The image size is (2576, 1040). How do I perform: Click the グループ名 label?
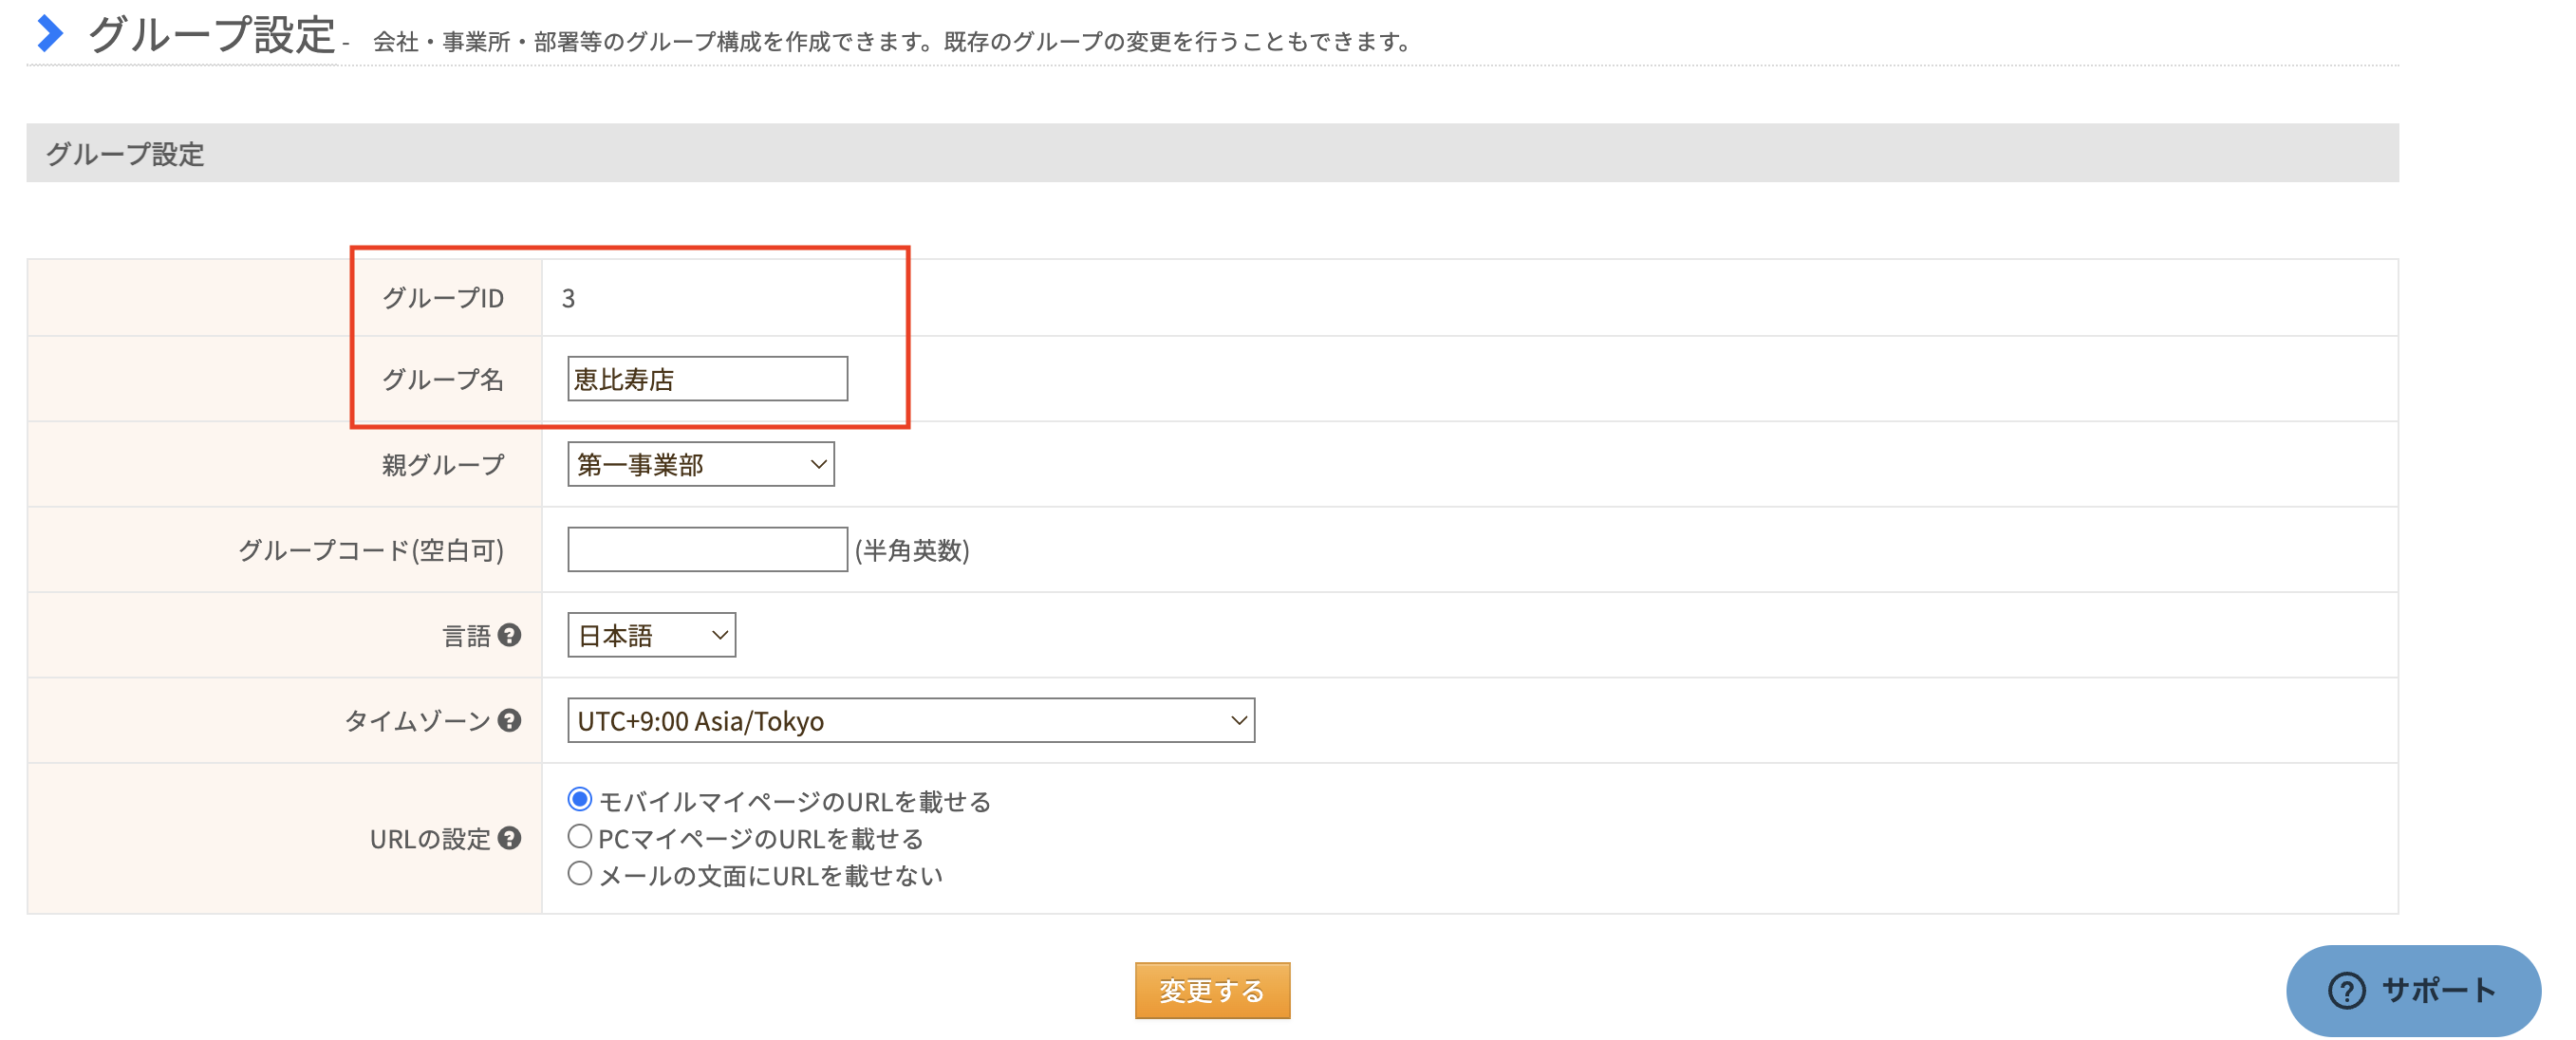pyautogui.click(x=443, y=379)
